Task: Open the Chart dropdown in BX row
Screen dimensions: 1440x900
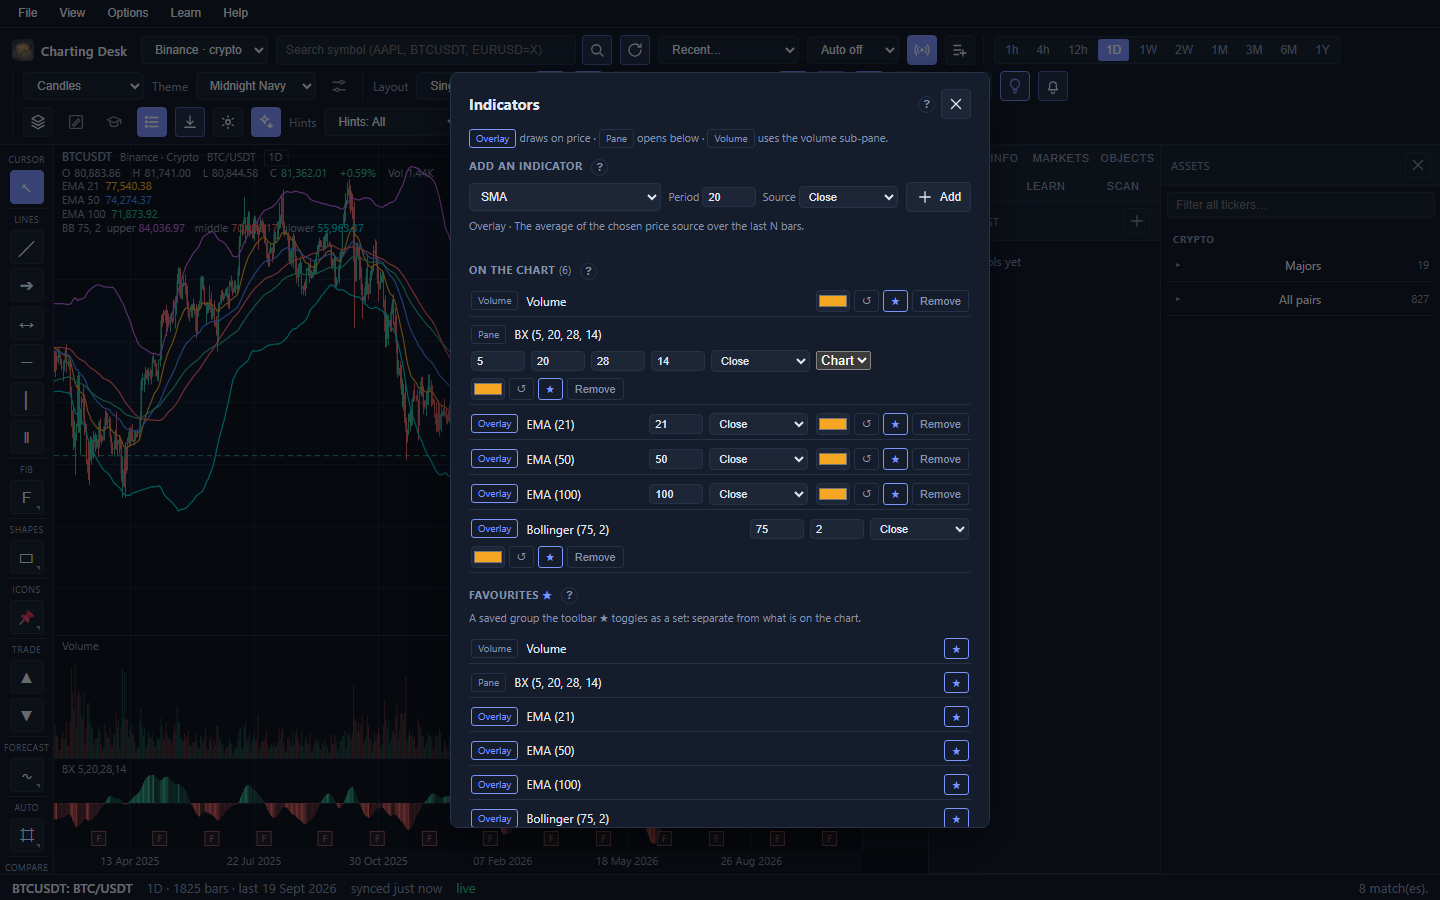Action: coord(844,361)
